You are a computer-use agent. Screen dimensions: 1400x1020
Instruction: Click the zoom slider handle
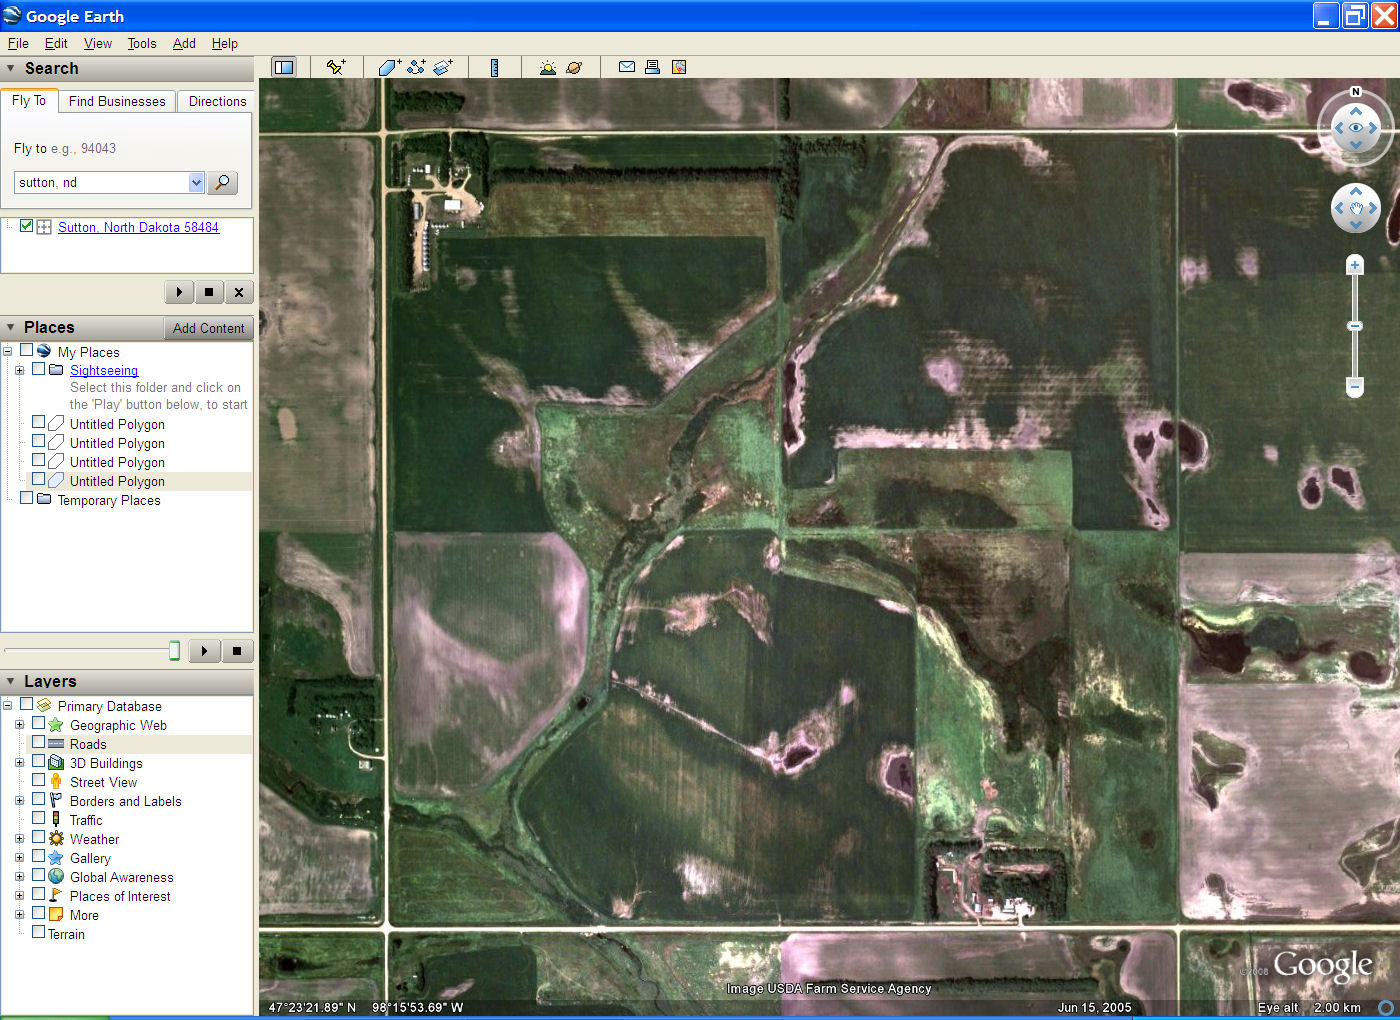tap(1355, 326)
